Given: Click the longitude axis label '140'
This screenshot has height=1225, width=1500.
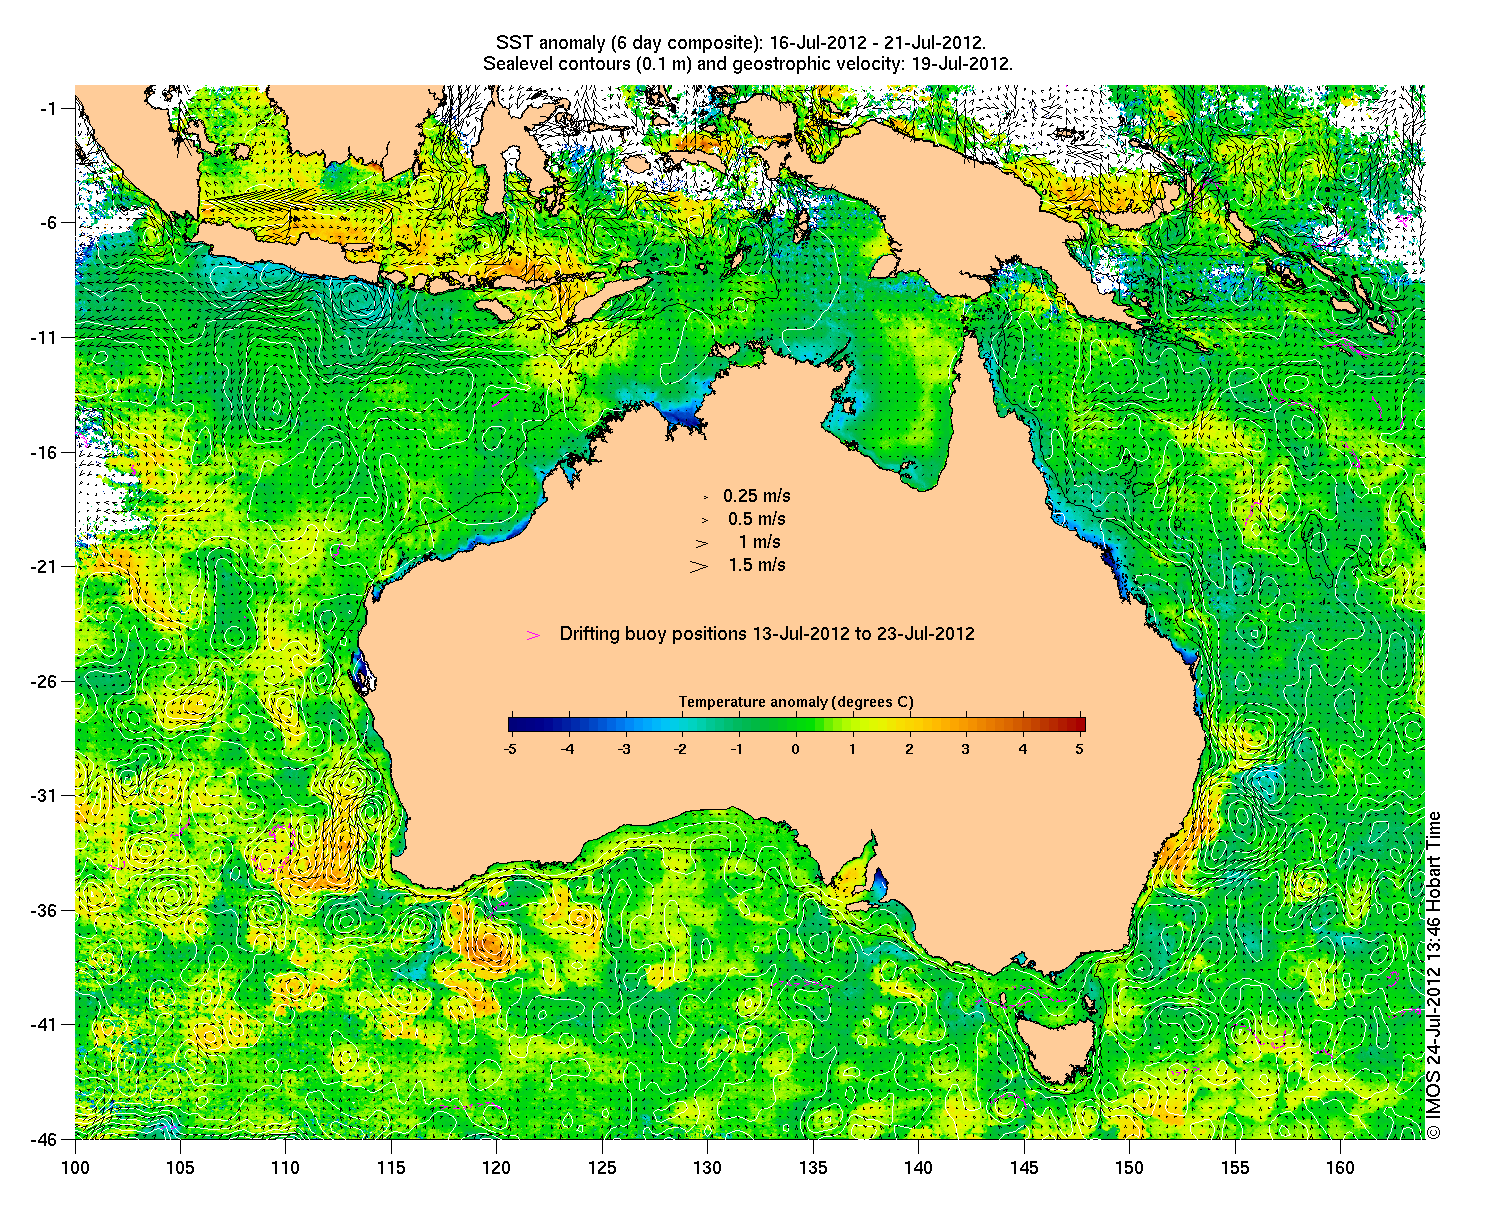Looking at the screenshot, I should 918,1167.
